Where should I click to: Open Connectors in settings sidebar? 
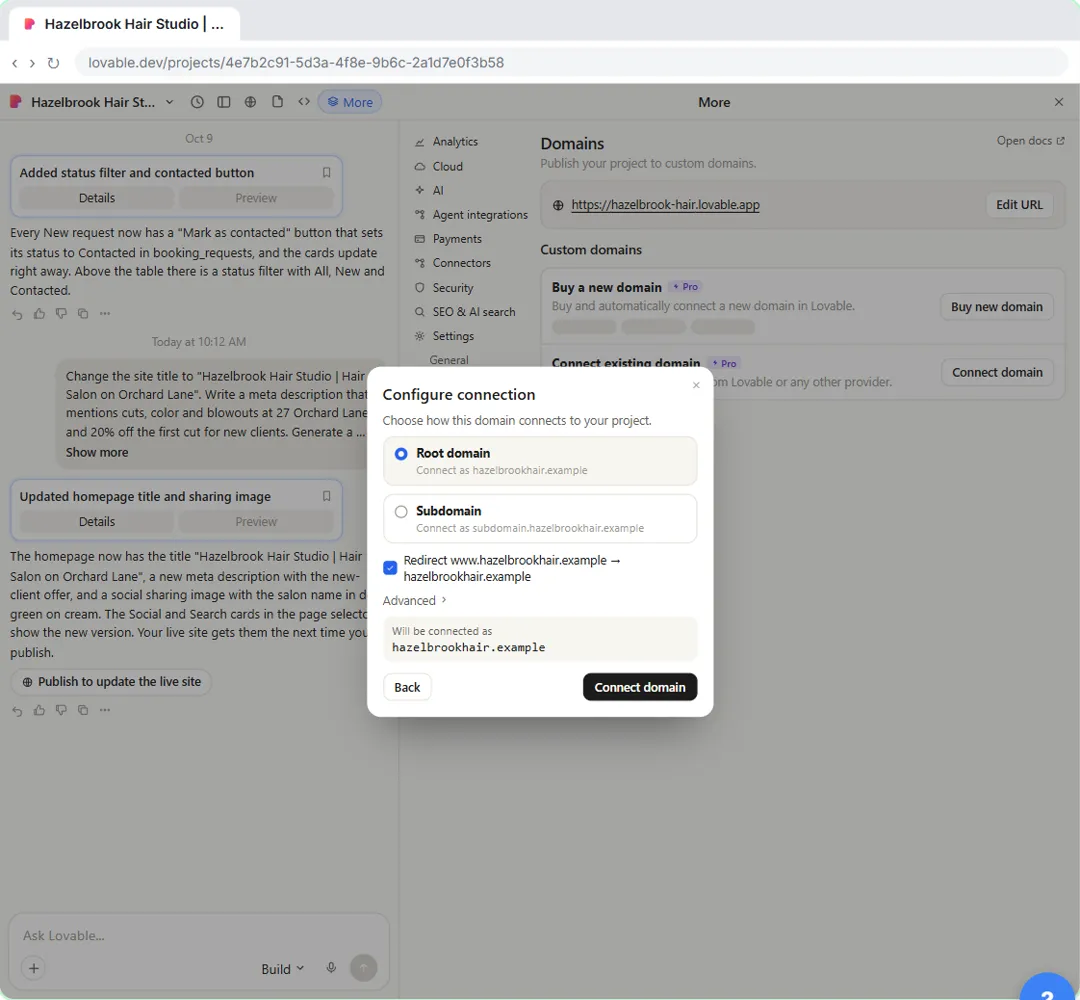point(461,263)
